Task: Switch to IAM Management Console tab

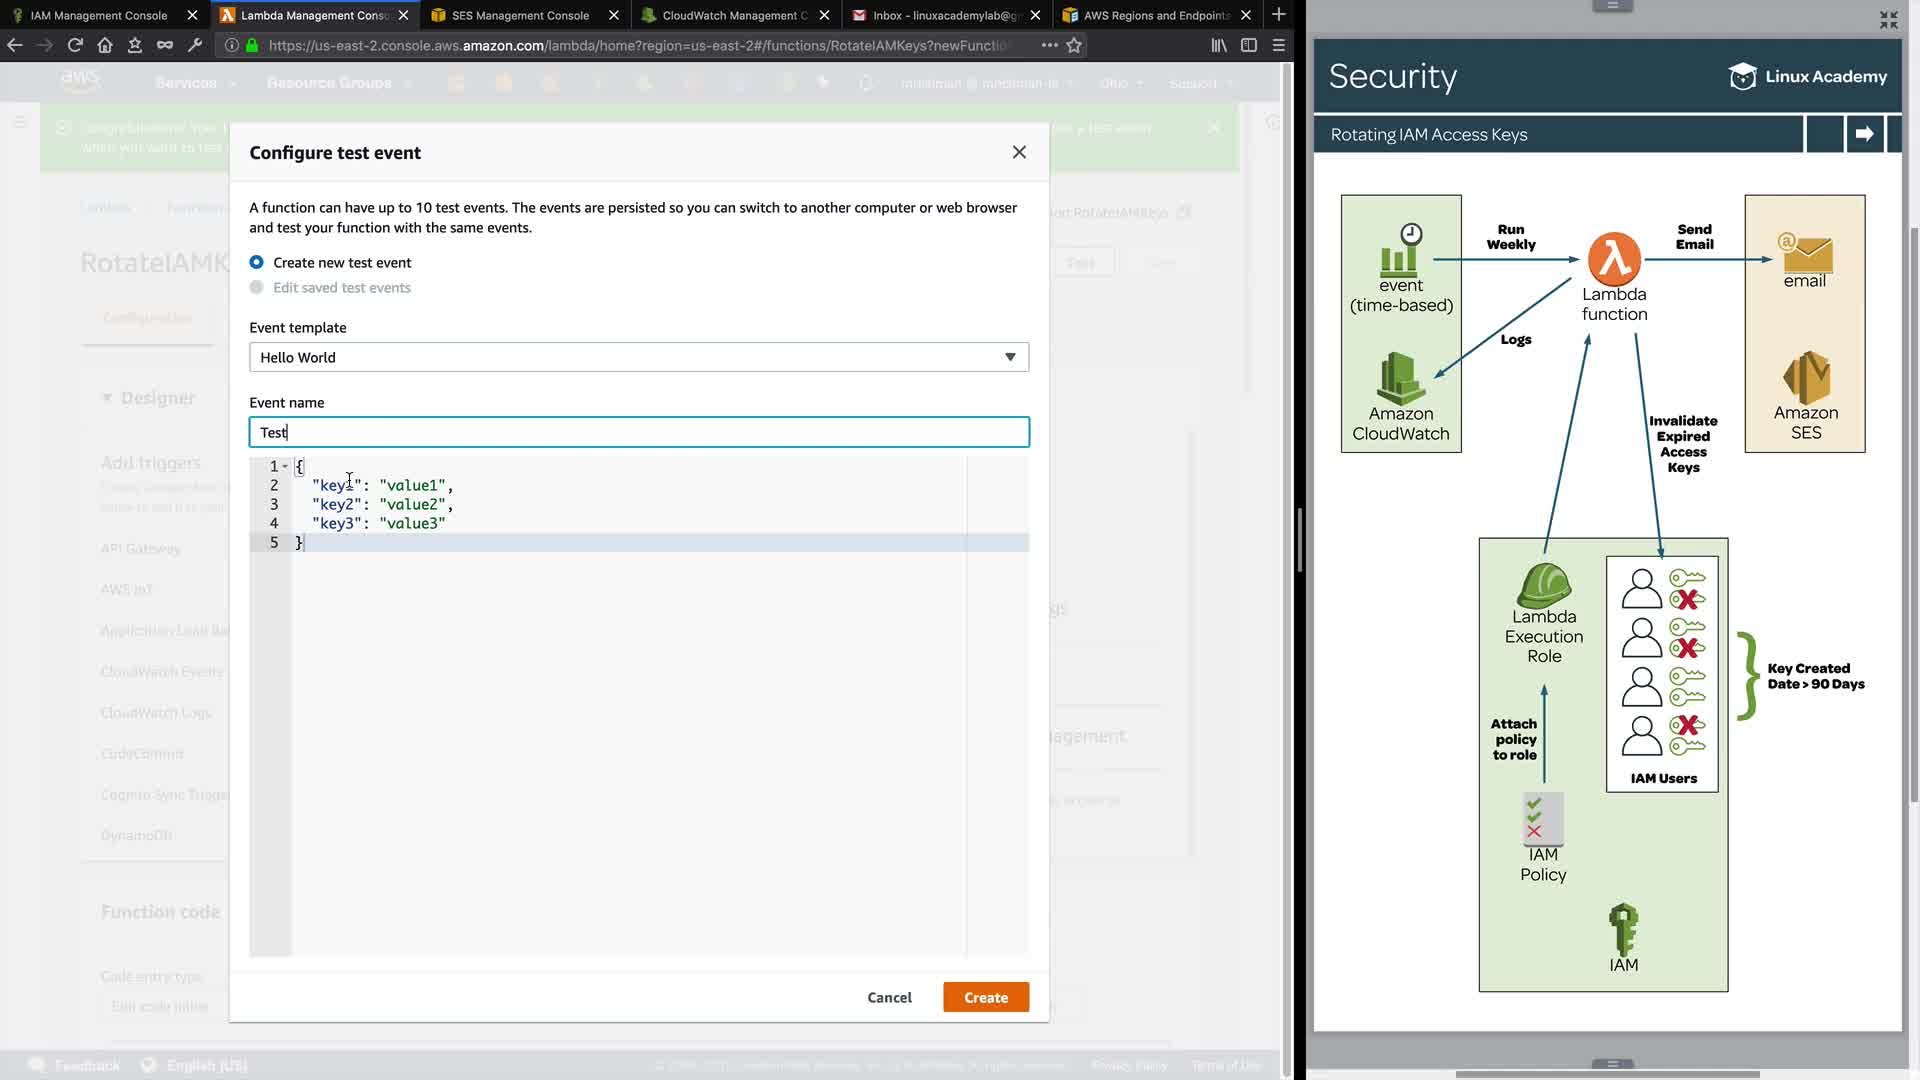Action: (99, 15)
